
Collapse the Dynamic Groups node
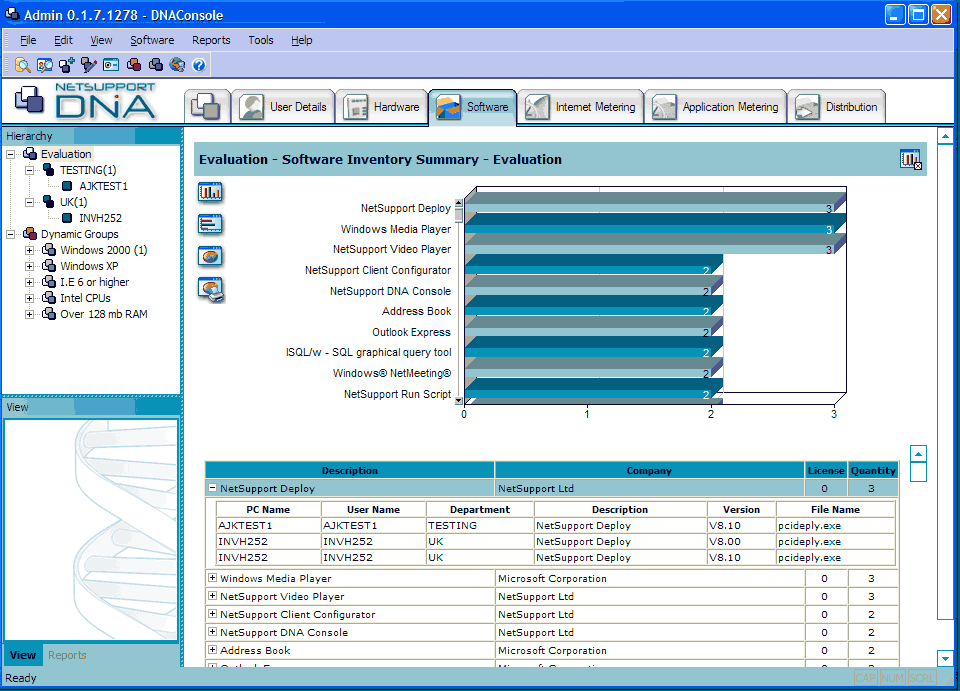point(10,234)
